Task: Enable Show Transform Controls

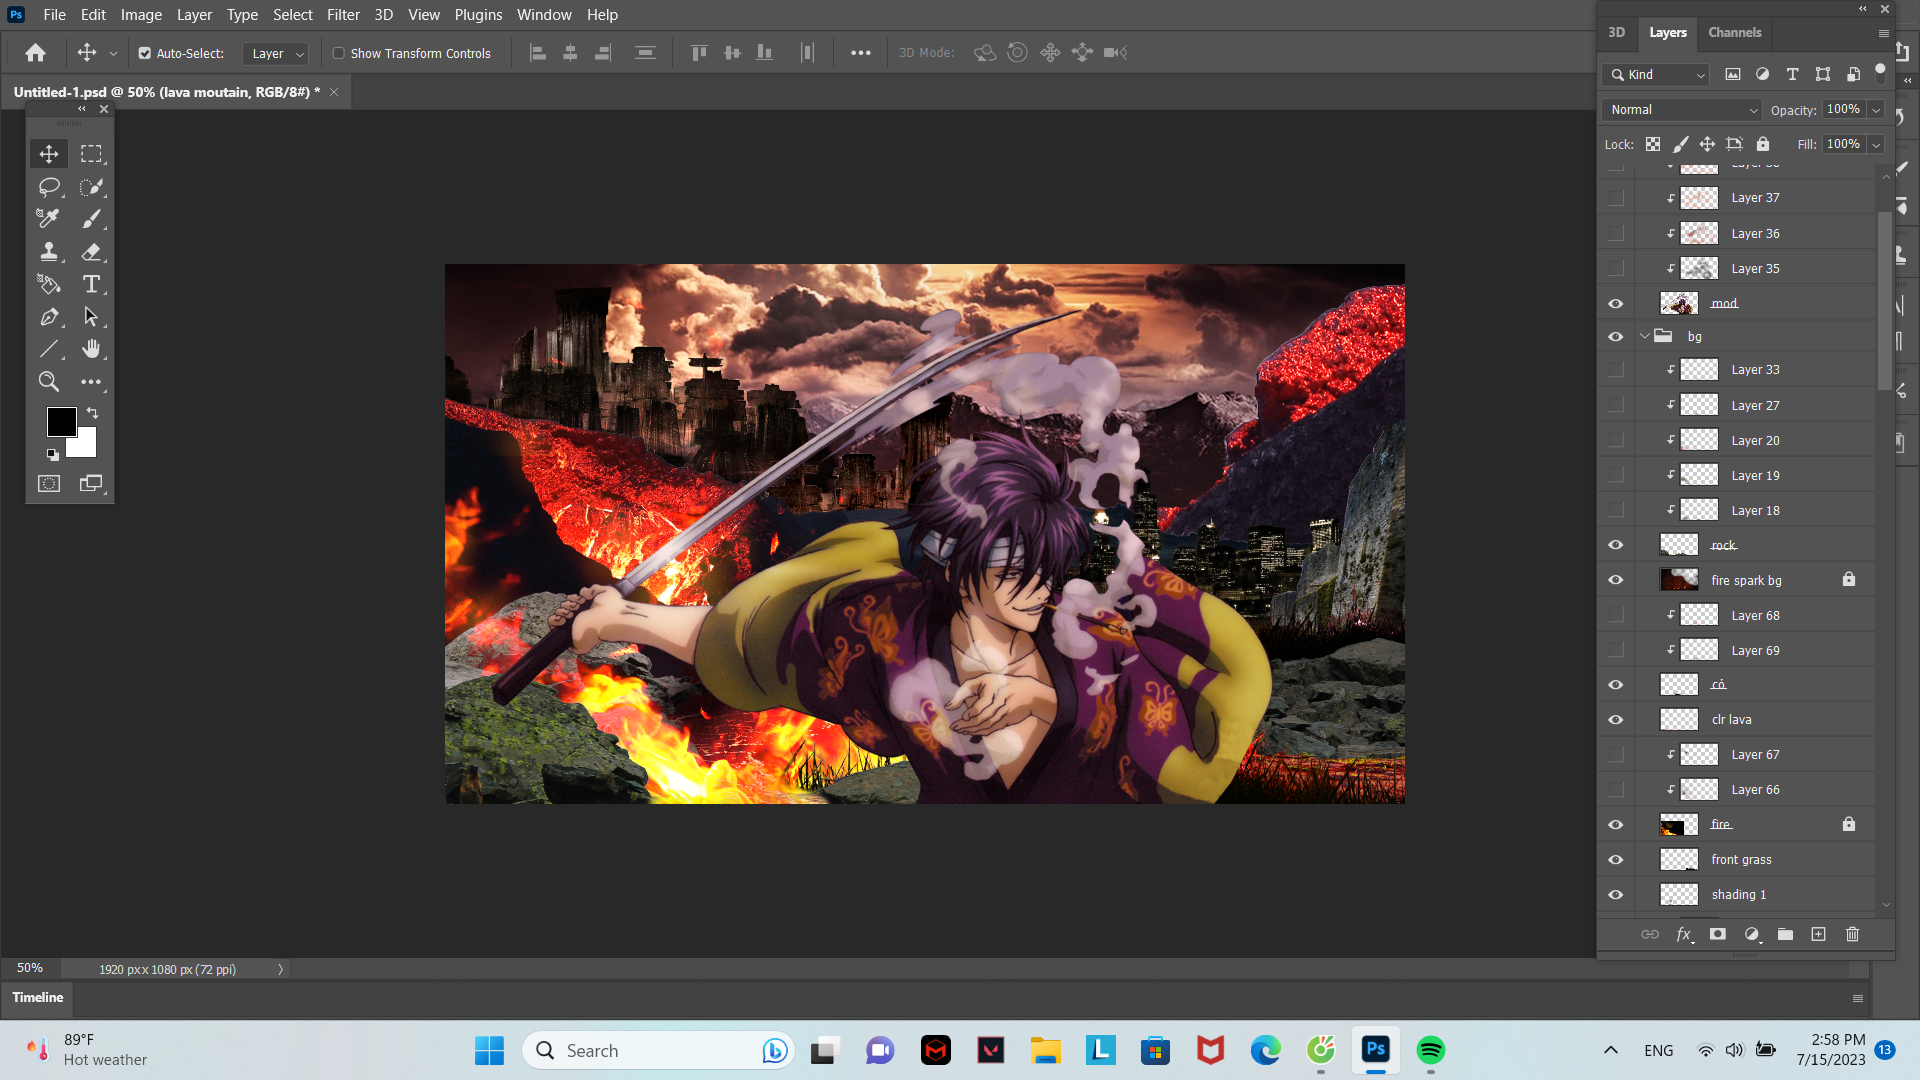Action: click(x=339, y=53)
